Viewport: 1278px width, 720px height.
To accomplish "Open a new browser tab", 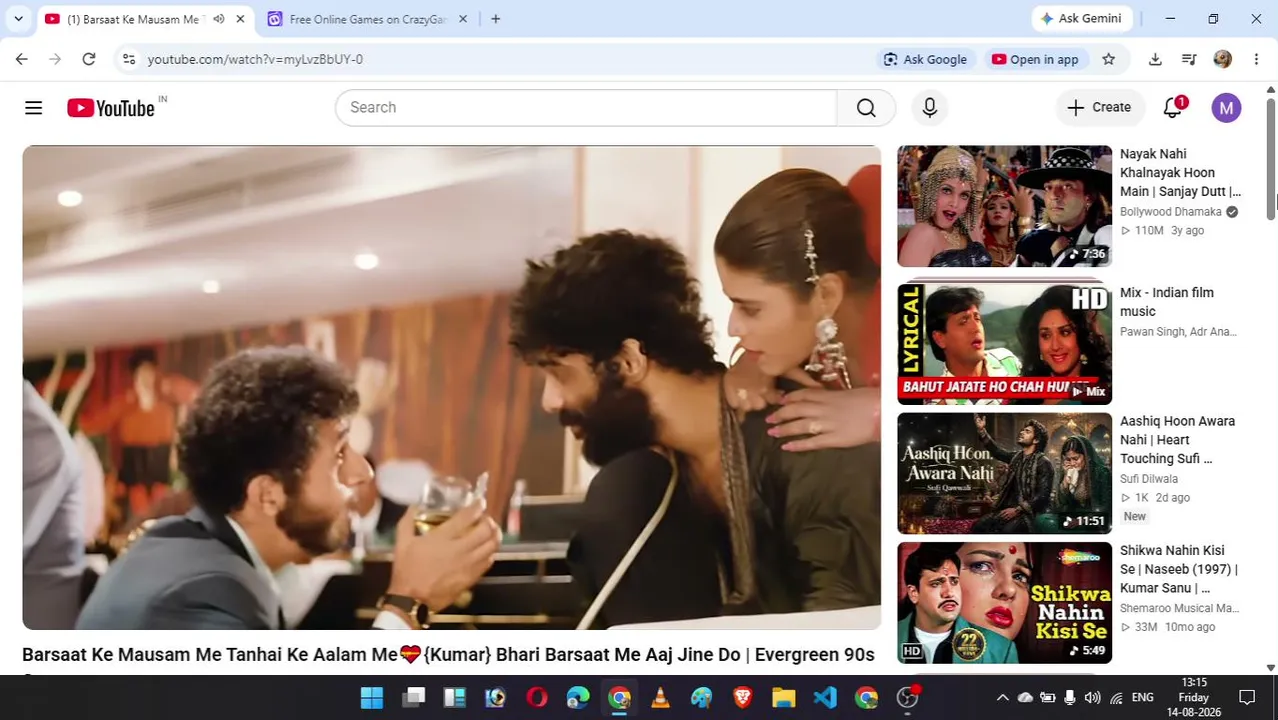I will (495, 19).
